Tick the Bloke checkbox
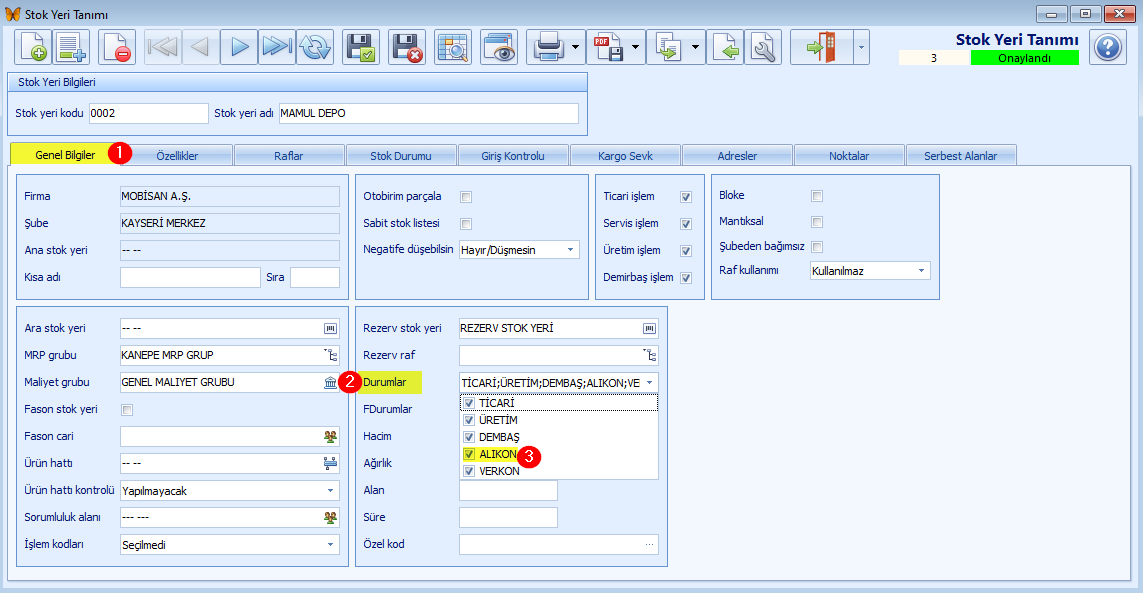The width and height of the screenshot is (1143, 593). pos(817,195)
